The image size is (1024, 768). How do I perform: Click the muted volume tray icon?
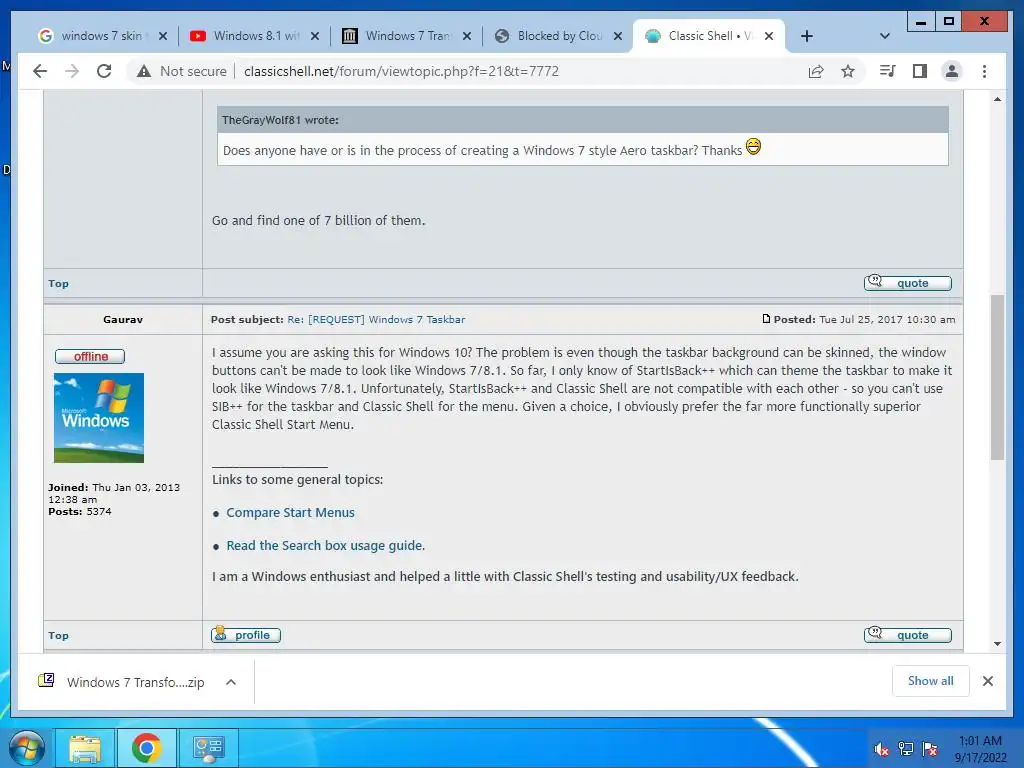click(x=882, y=749)
